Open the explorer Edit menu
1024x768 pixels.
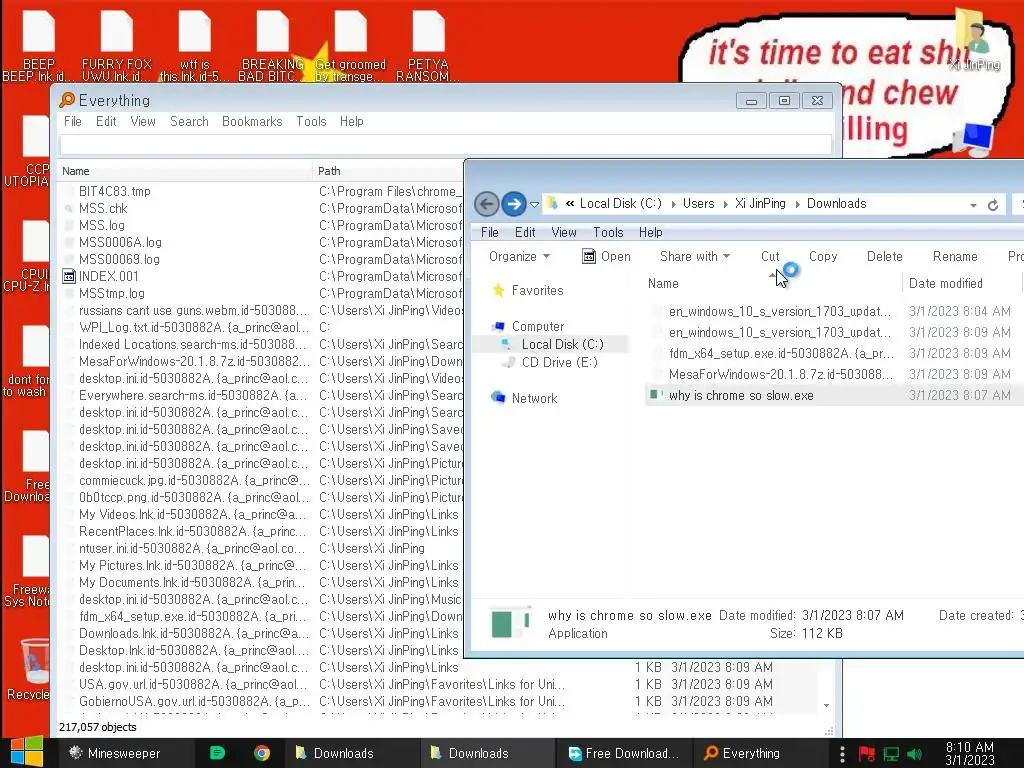pyautogui.click(x=524, y=232)
